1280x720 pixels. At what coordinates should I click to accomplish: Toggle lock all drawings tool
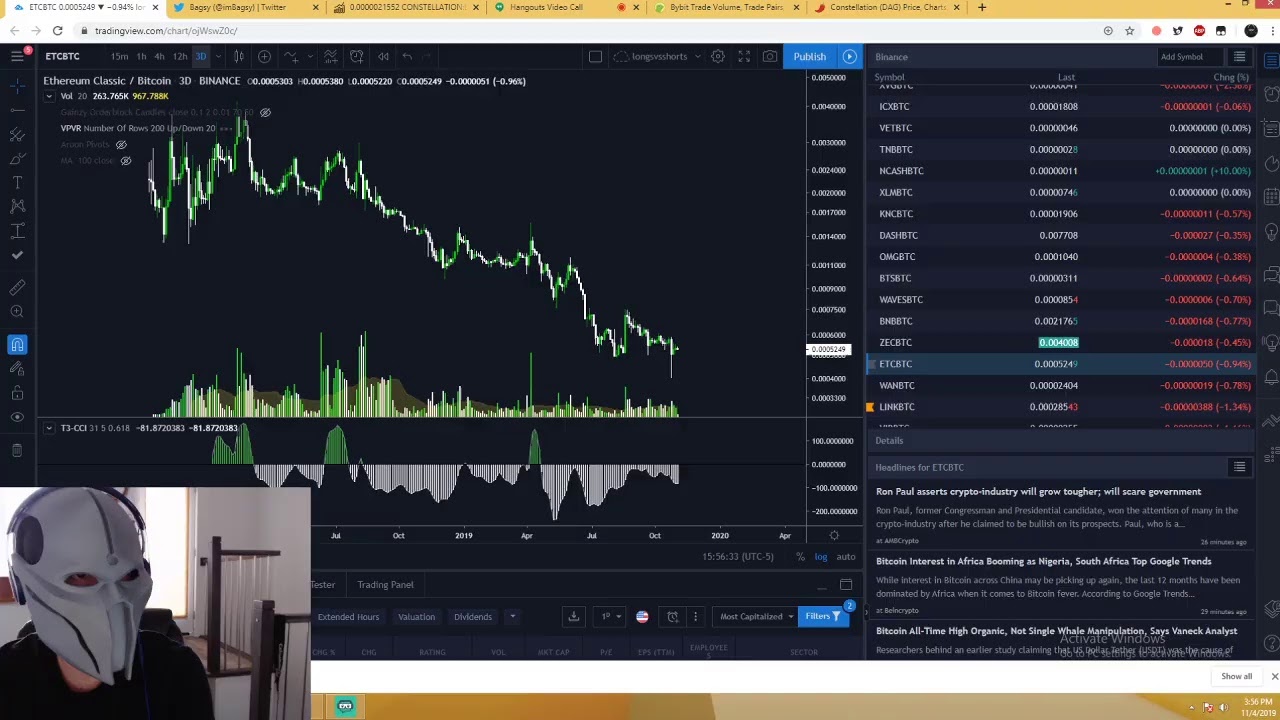[x=17, y=393]
